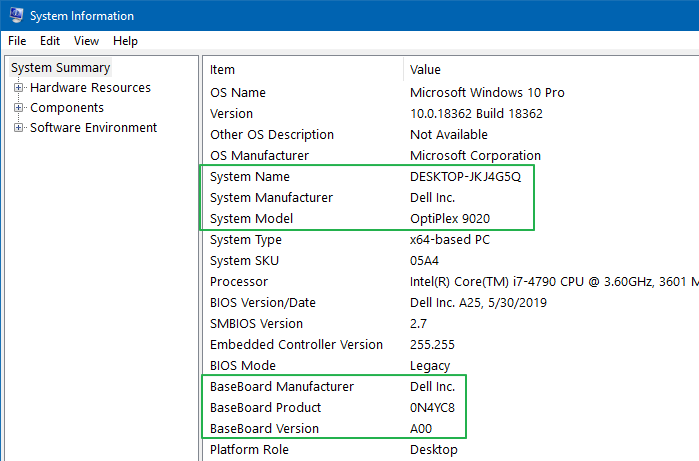The width and height of the screenshot is (699, 461).
Task: Select the System Type row label
Action: click(x=246, y=239)
